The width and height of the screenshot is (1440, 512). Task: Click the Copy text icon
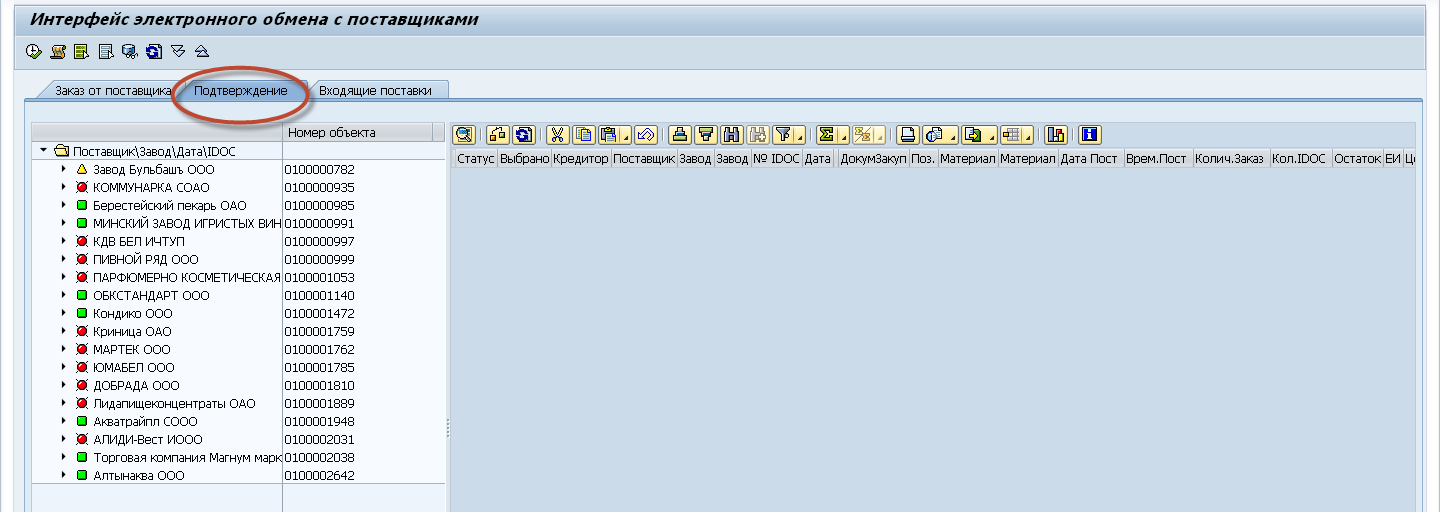[x=583, y=134]
